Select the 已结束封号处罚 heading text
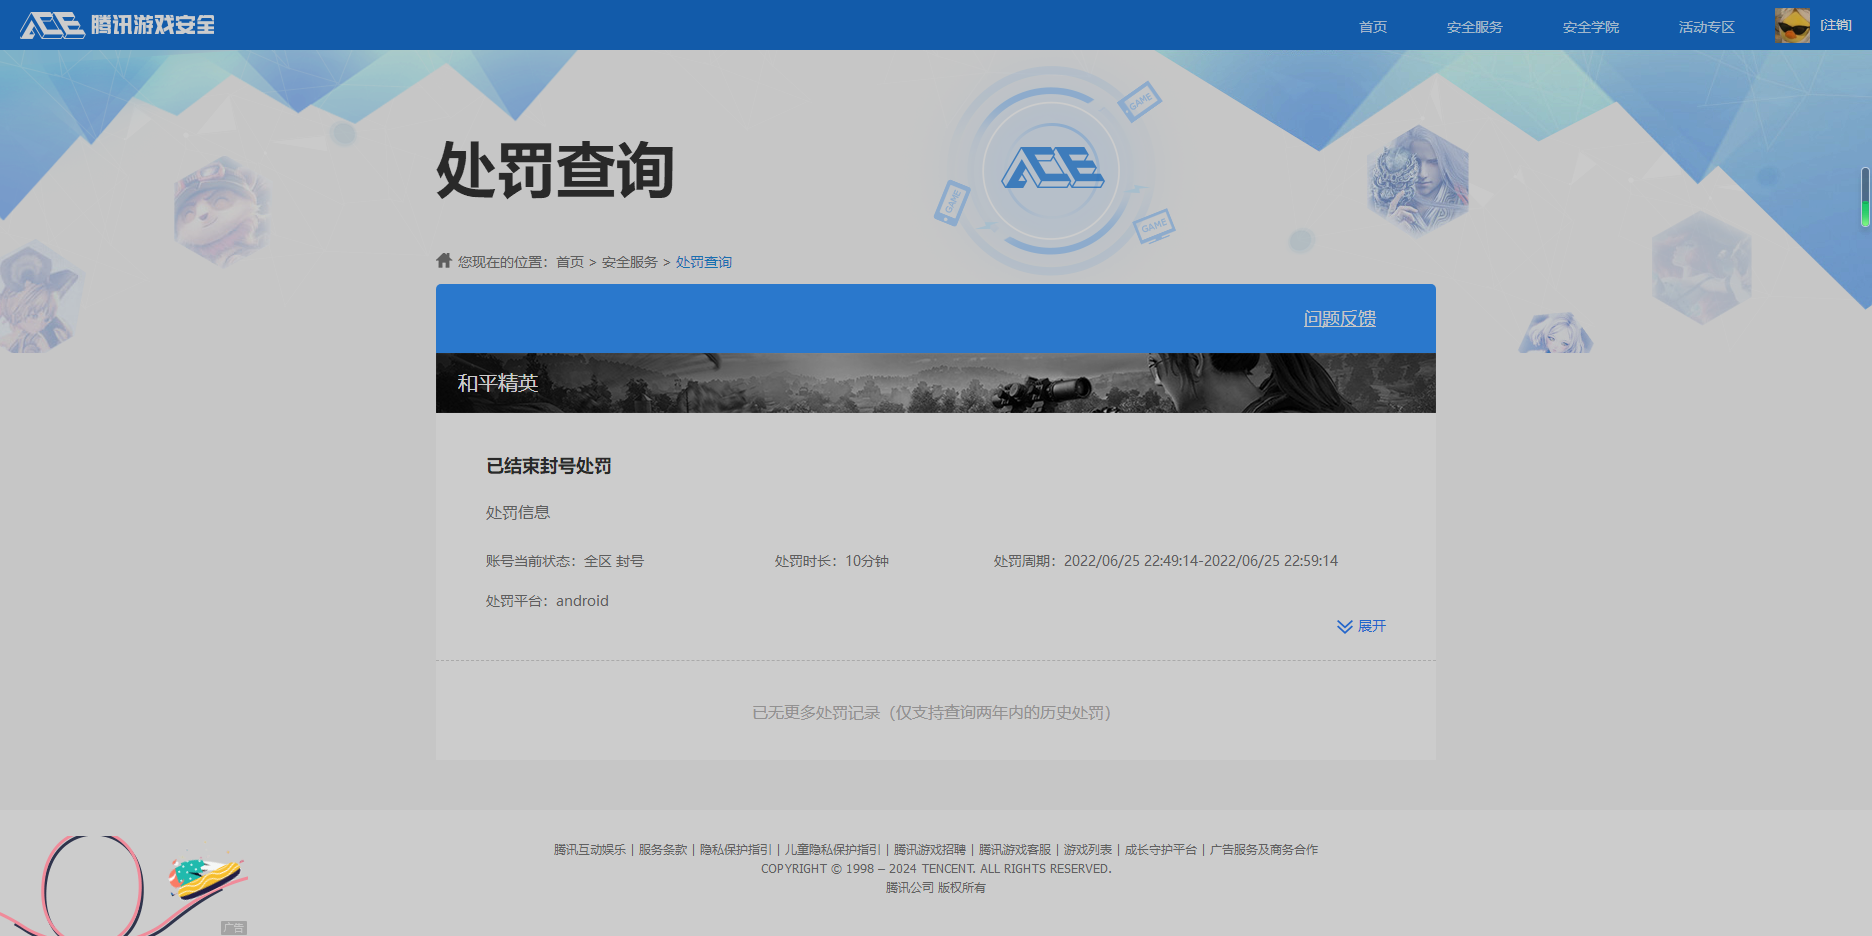The height and width of the screenshot is (936, 1872). 549,466
